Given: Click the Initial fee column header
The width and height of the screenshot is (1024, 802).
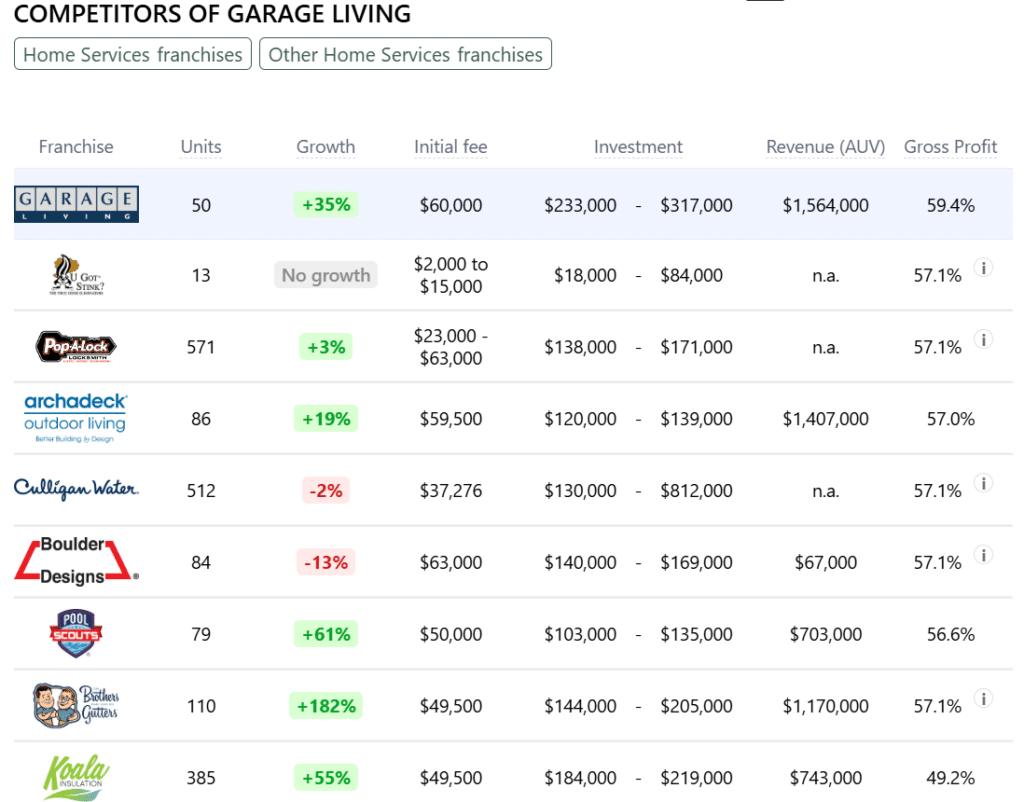Looking at the screenshot, I should click(451, 147).
